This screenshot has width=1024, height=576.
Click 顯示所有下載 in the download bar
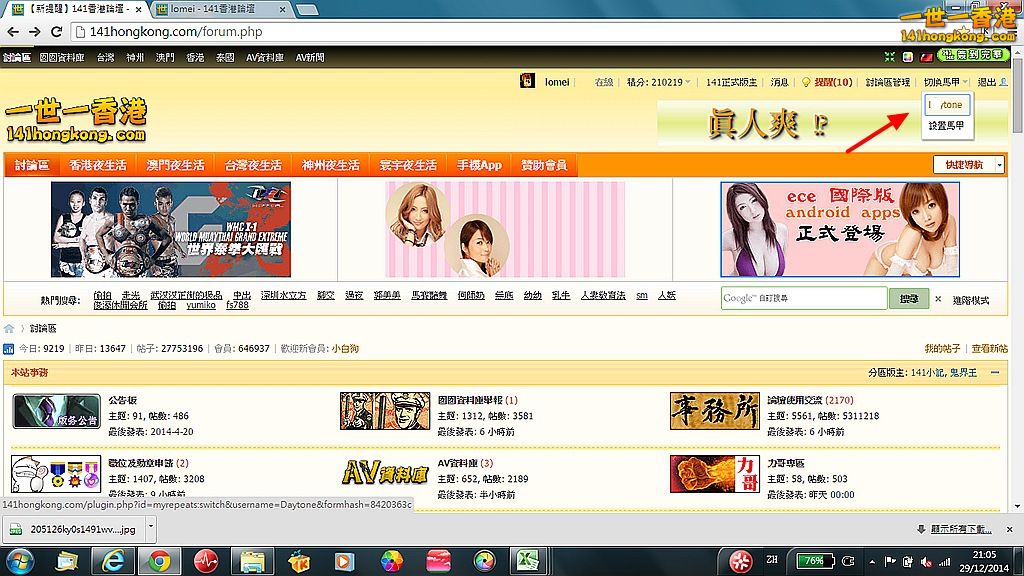(x=961, y=529)
